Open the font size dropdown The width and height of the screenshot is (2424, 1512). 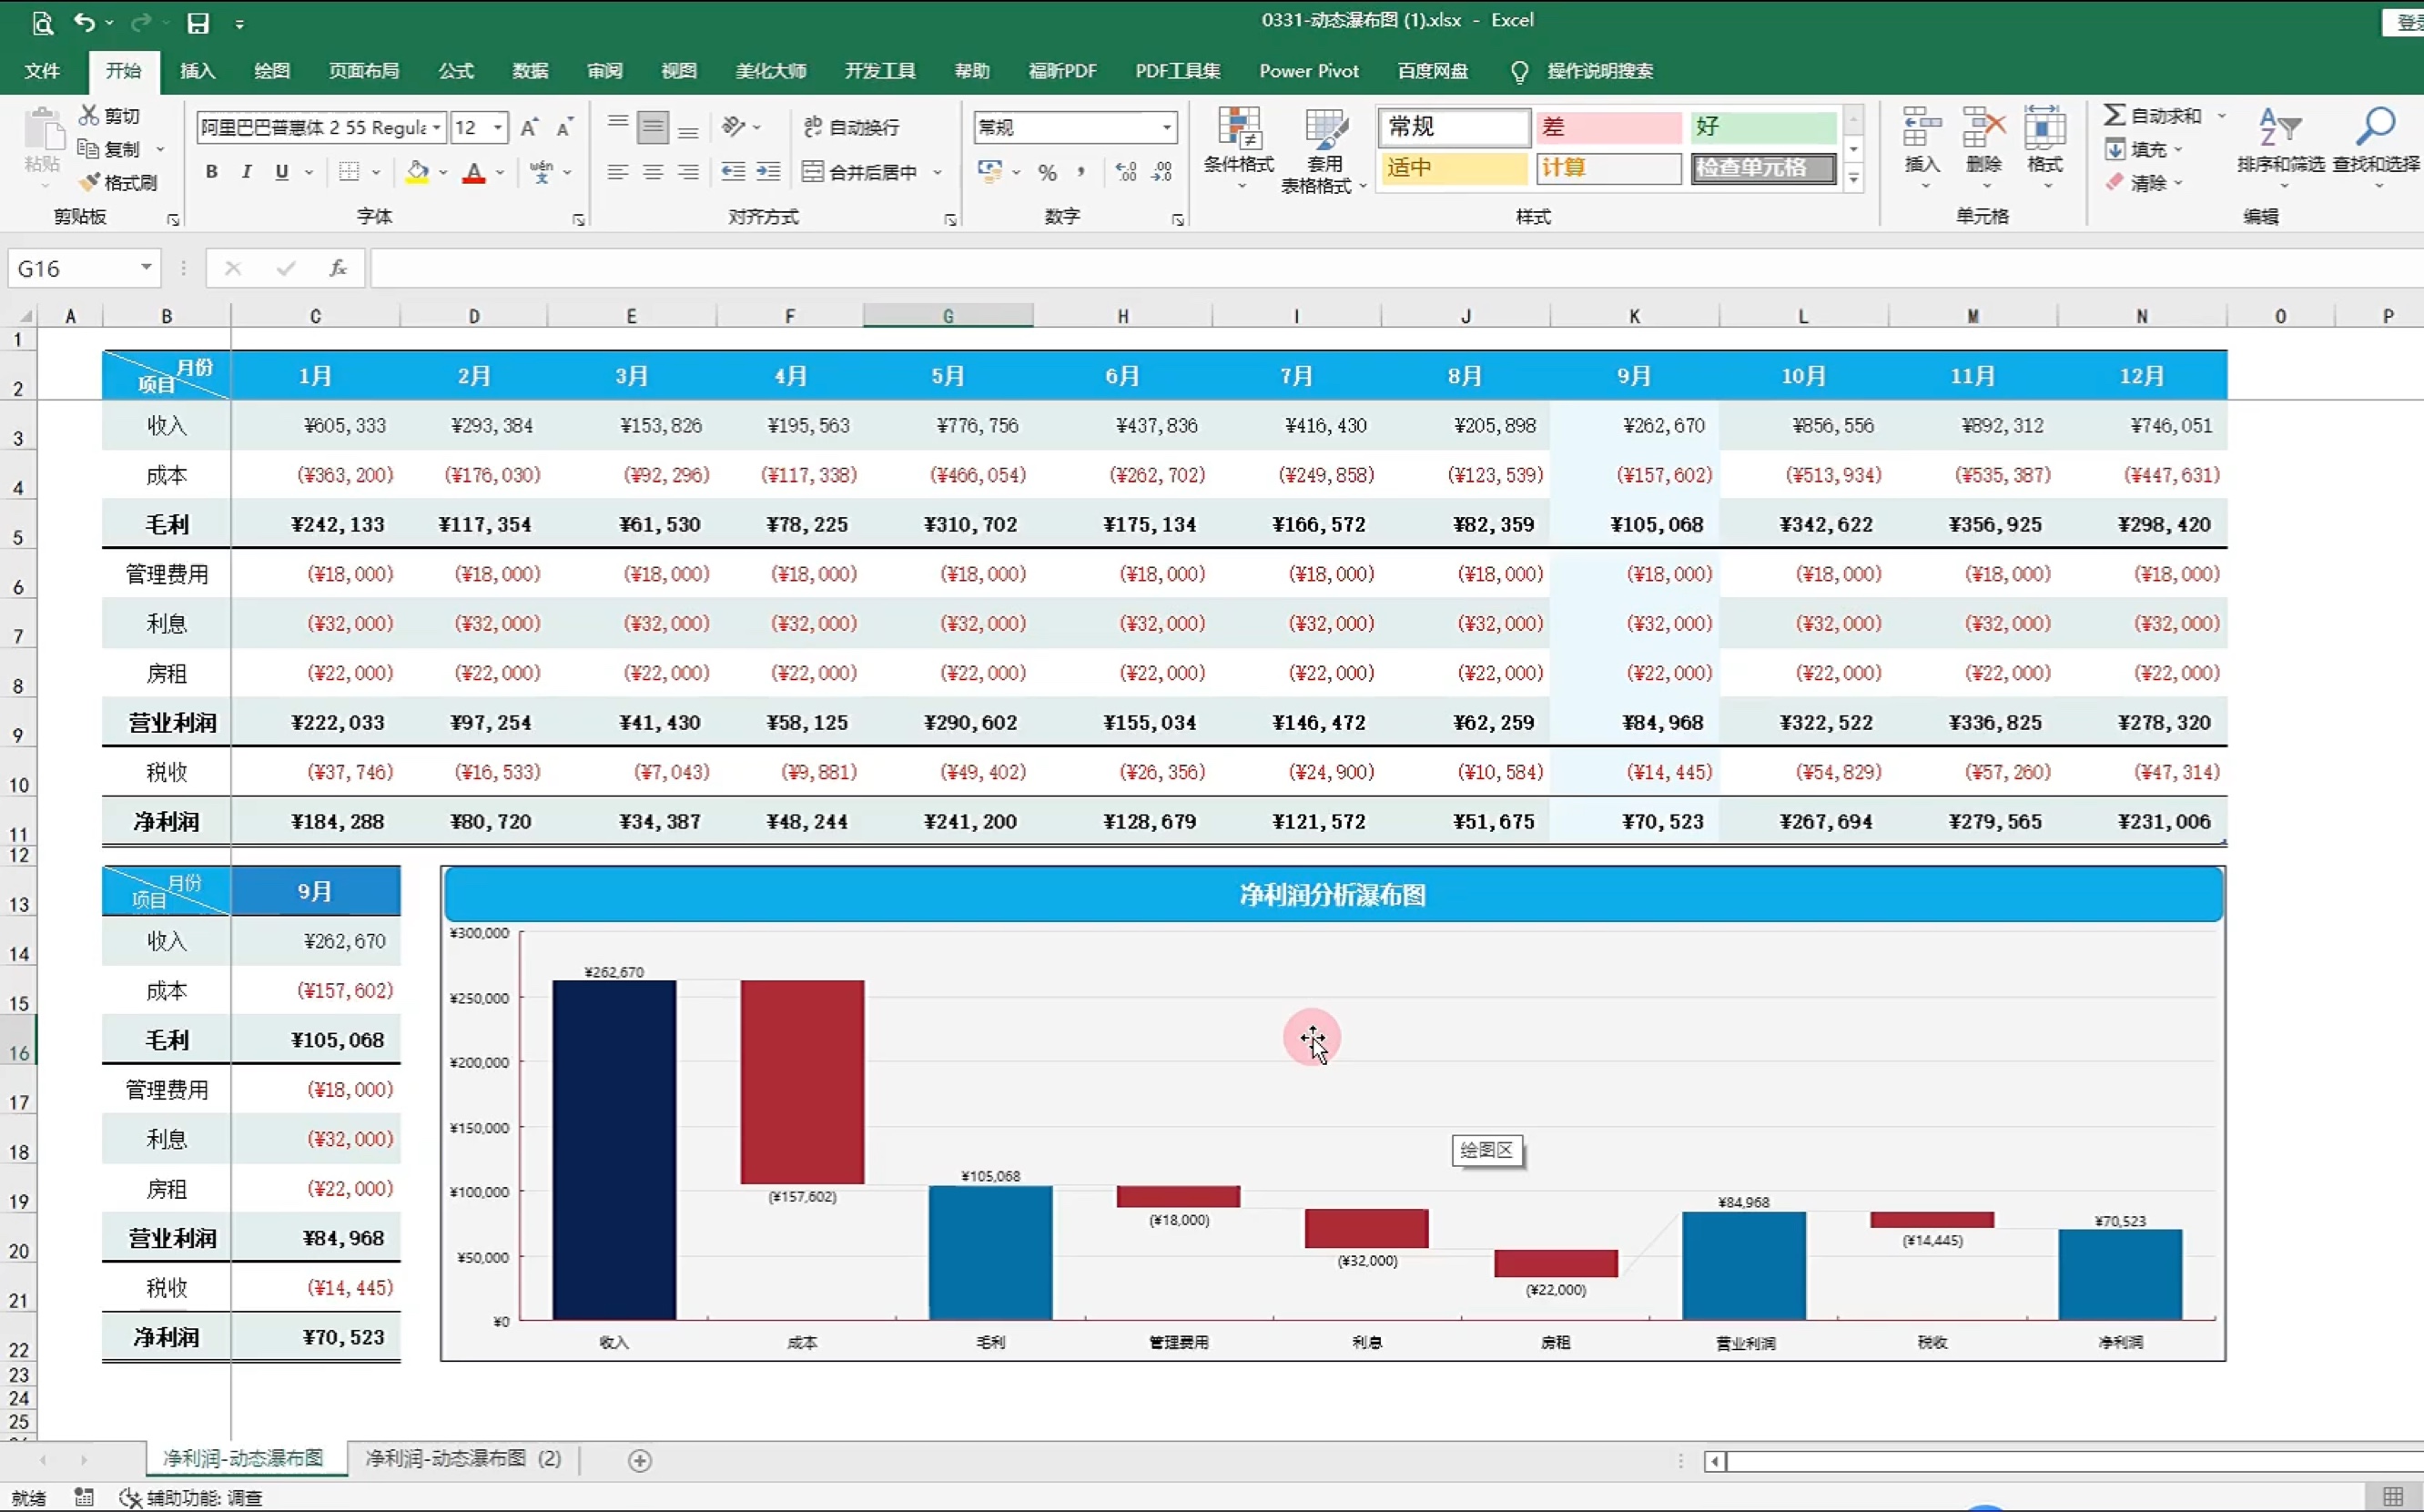(498, 127)
